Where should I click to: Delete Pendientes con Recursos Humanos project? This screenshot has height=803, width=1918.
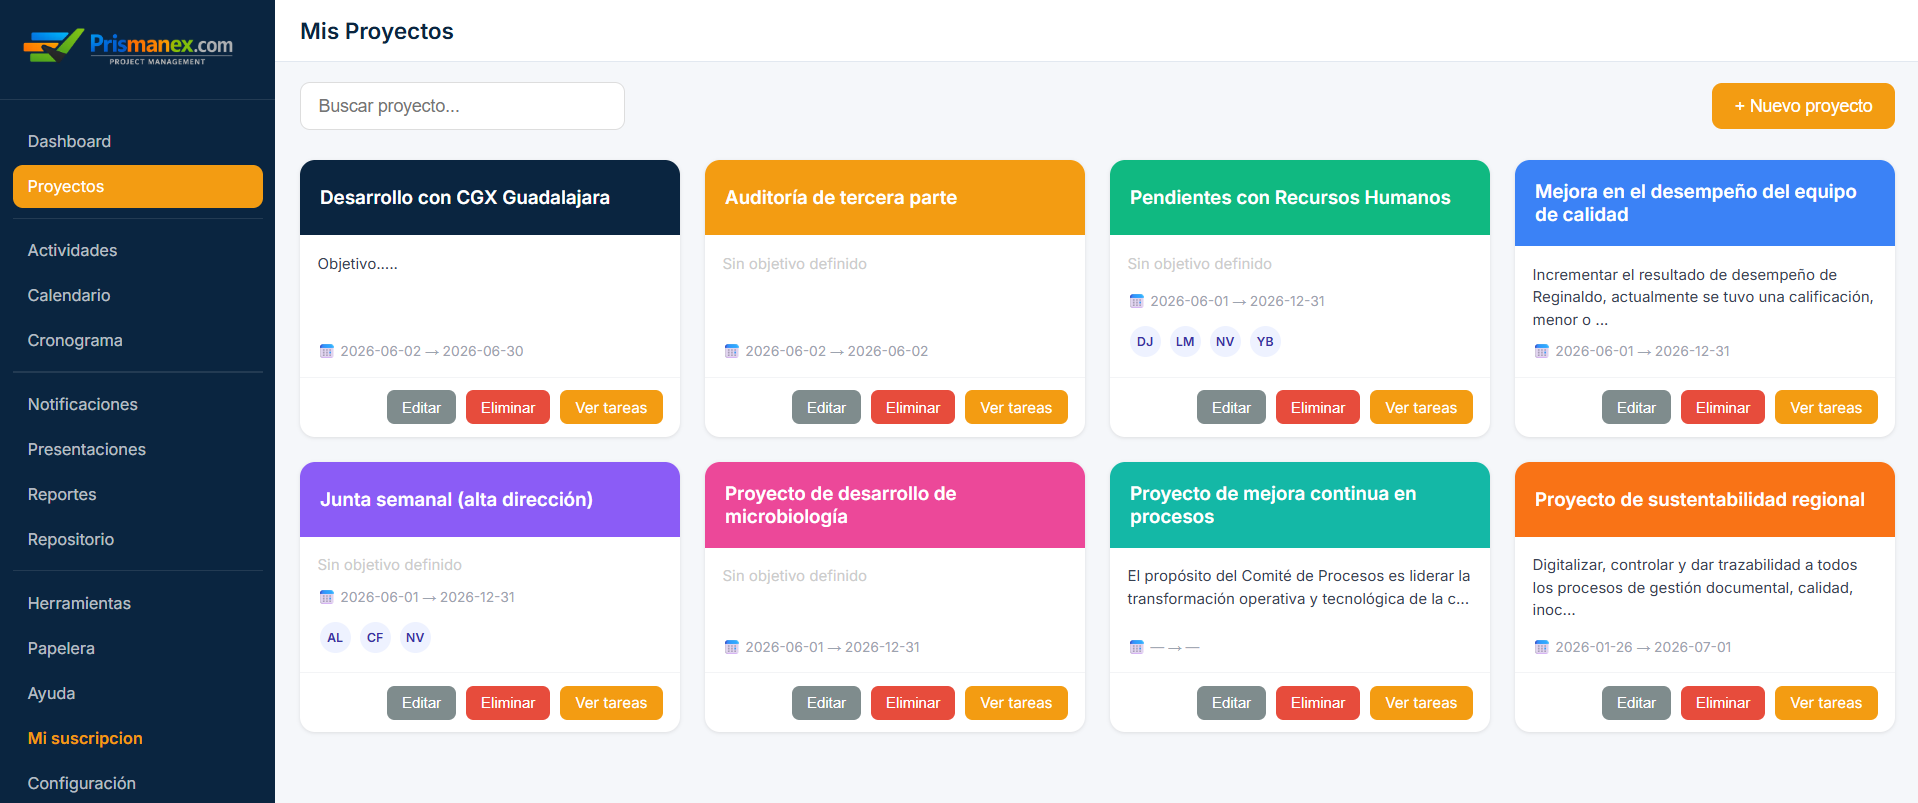click(1318, 407)
